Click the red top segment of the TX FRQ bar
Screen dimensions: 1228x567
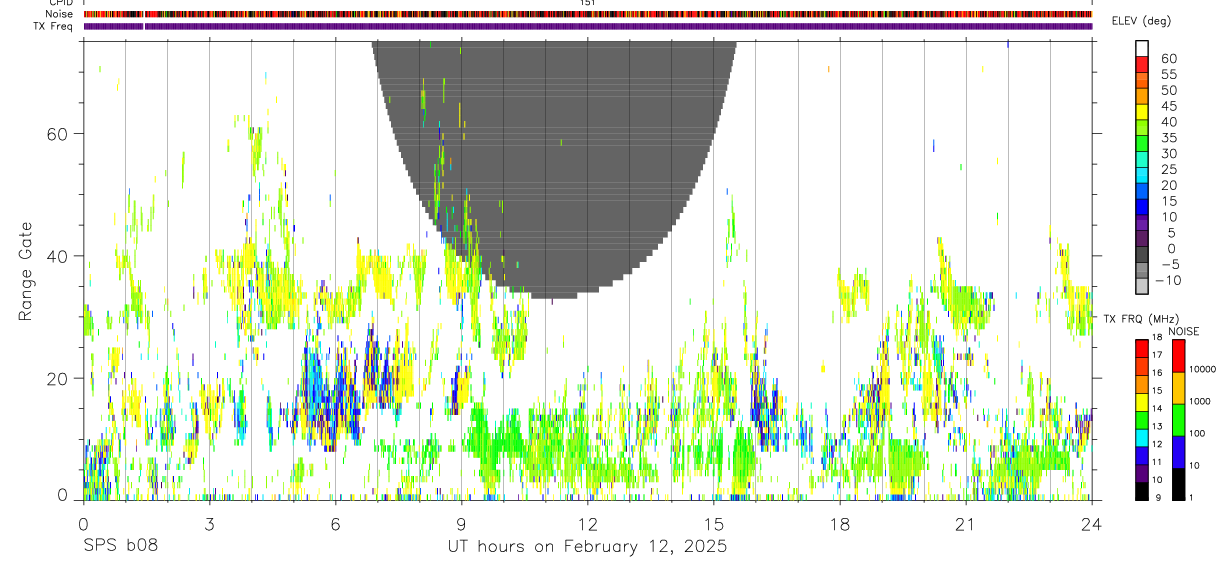click(x=1141, y=348)
